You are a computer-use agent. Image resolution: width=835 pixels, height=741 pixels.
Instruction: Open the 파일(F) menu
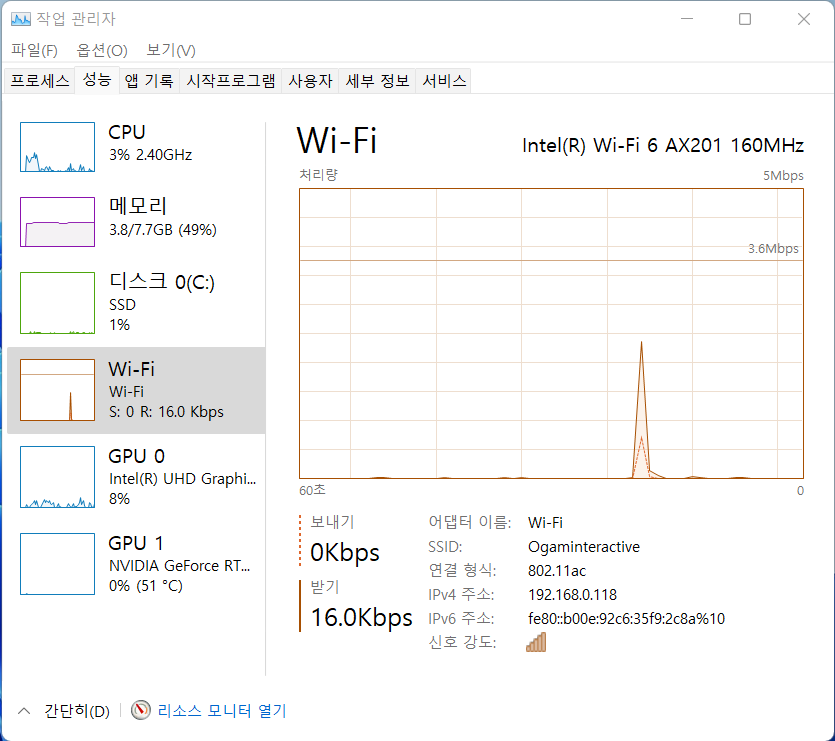coord(35,50)
